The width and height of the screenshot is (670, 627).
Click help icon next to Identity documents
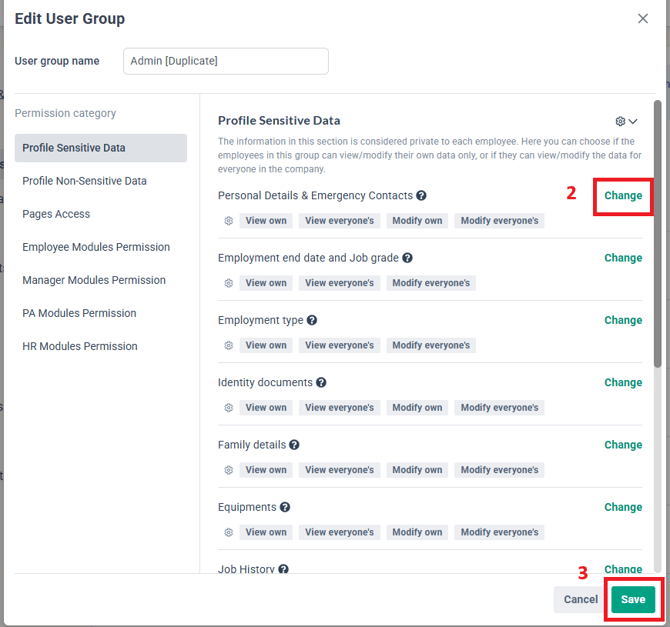[321, 383]
